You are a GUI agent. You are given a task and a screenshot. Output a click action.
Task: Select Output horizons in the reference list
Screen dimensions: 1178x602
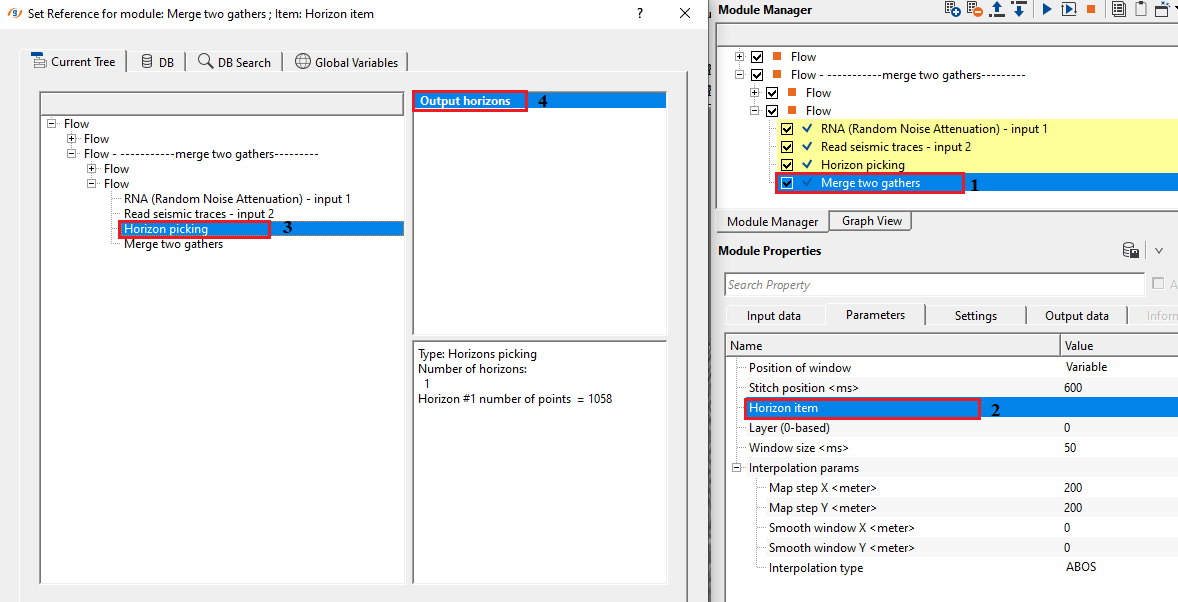click(x=465, y=101)
